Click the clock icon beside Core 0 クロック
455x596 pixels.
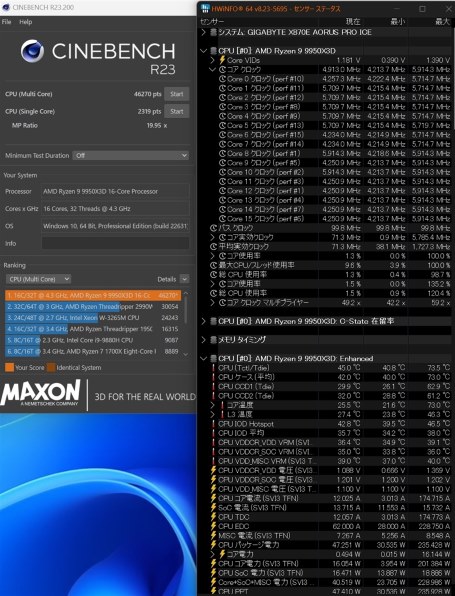coord(222,79)
